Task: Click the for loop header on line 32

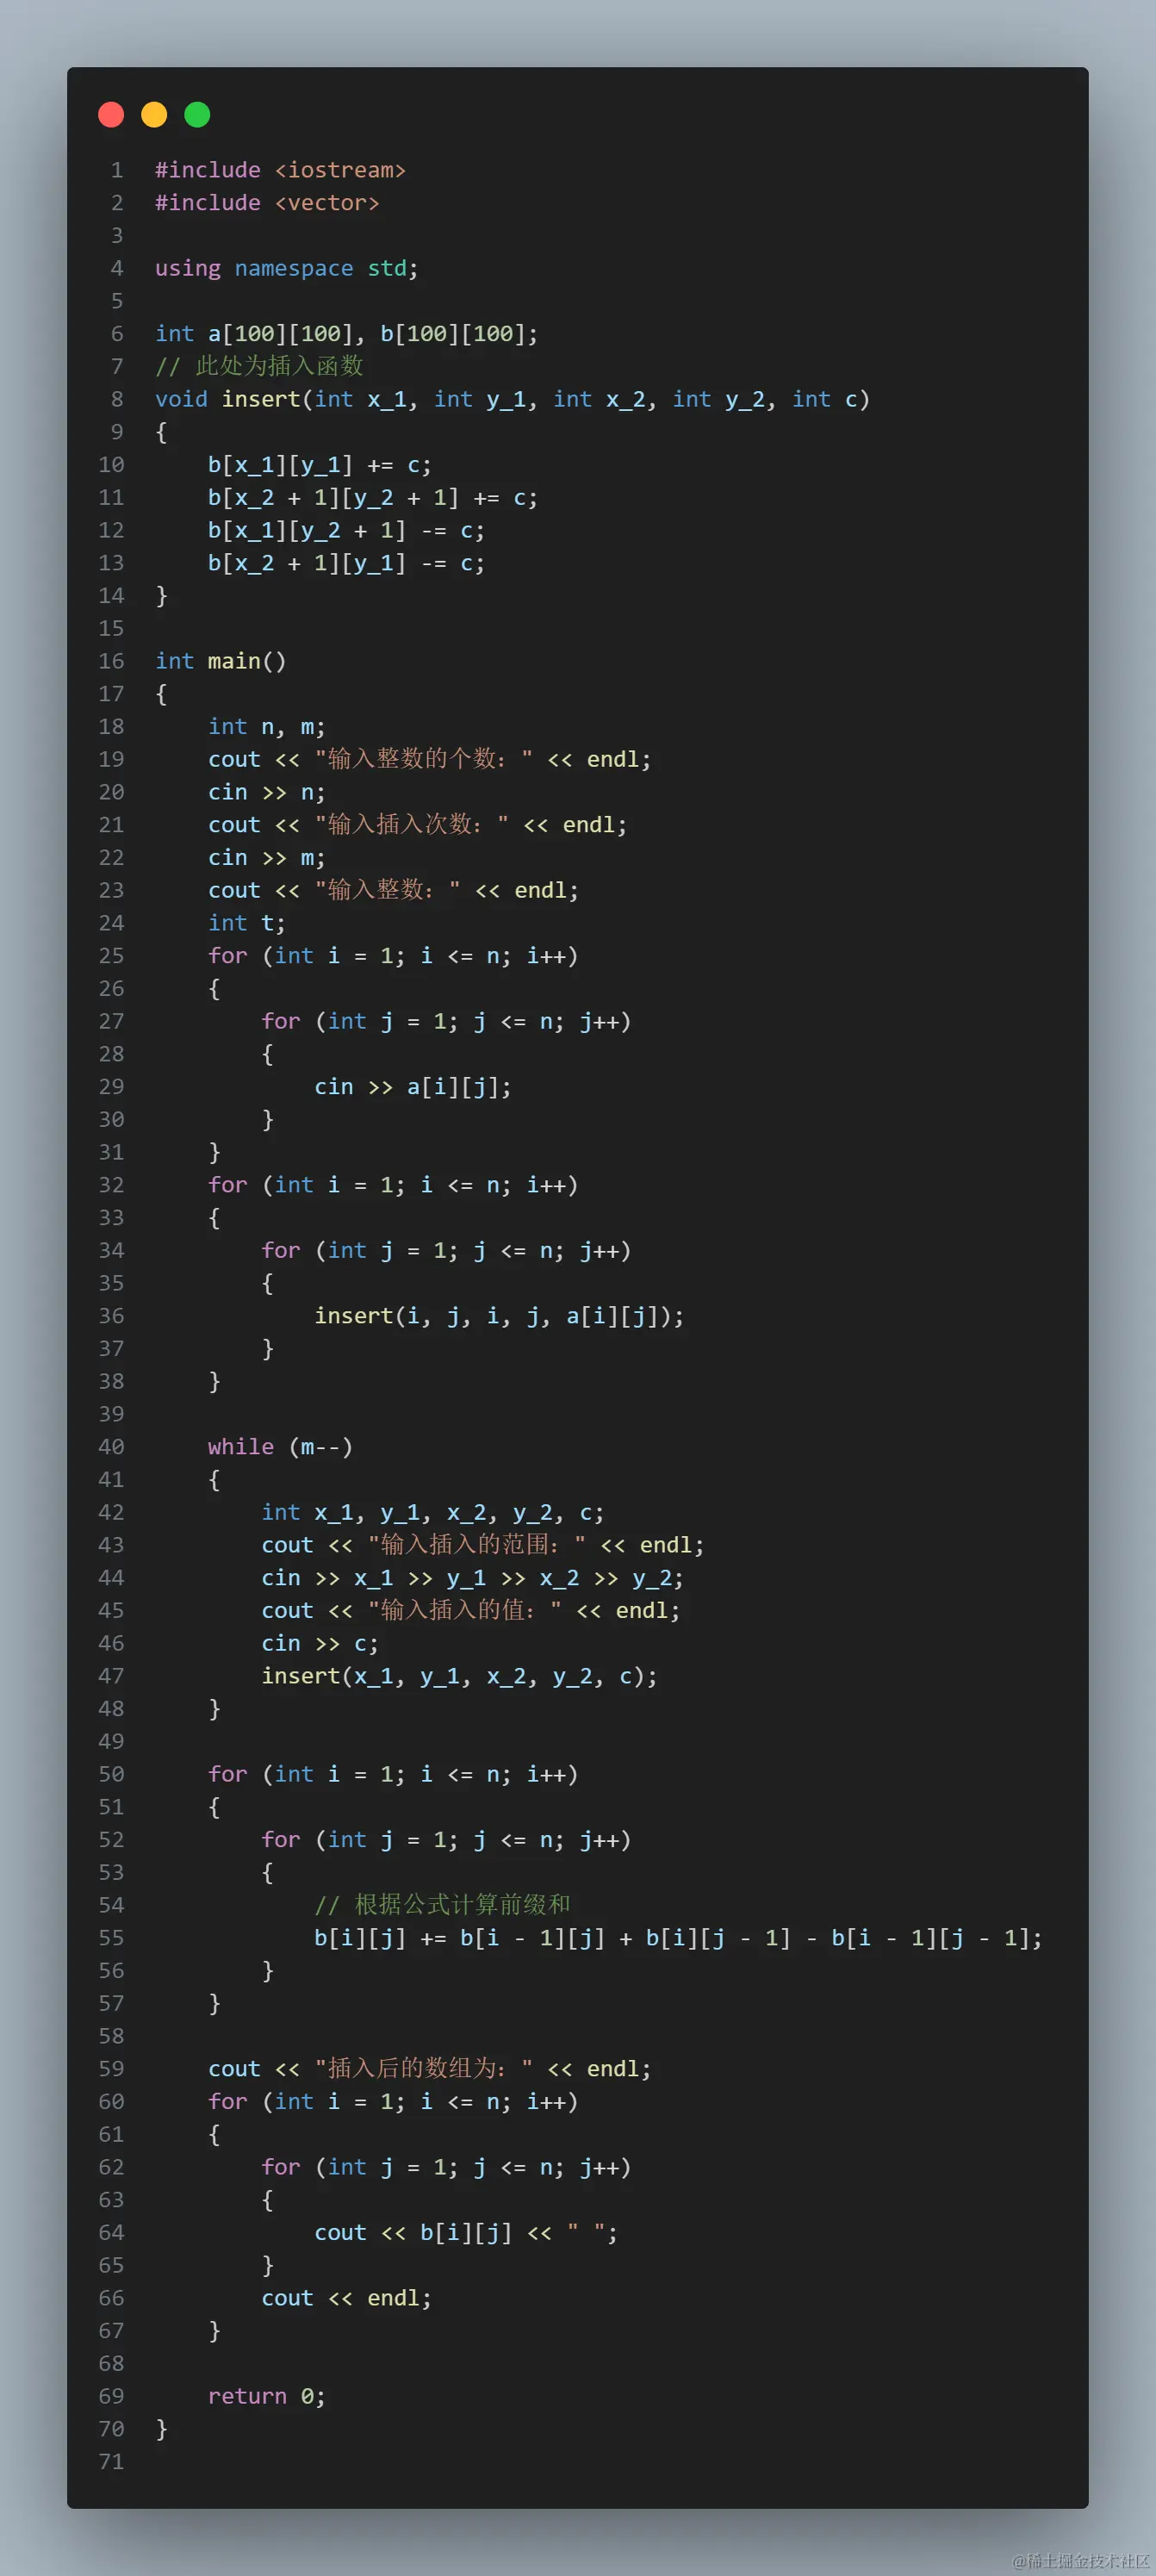Action: (393, 1185)
